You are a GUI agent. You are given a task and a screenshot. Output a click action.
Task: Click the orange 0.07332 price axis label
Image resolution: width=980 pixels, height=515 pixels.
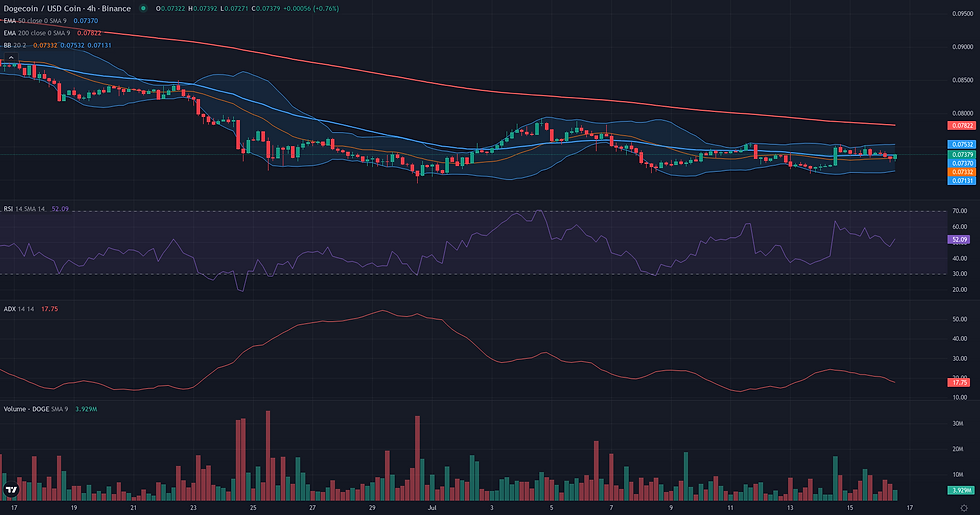click(962, 172)
